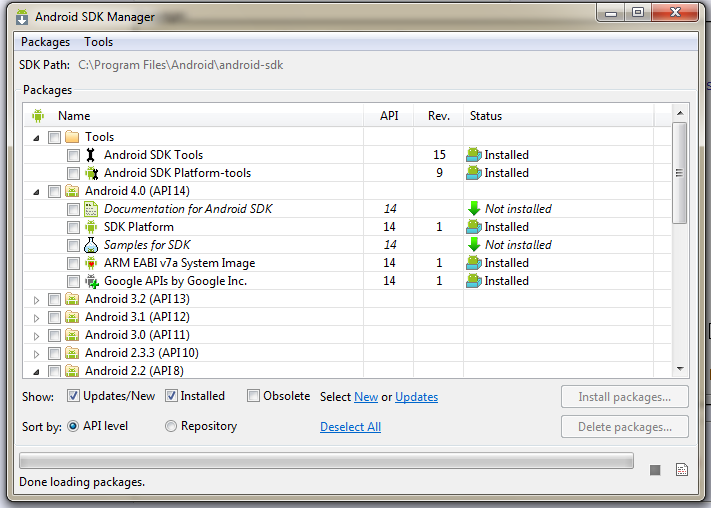711x508 pixels.
Task: Click the Android 4.0 (API 14) package icon
Action: pos(72,191)
